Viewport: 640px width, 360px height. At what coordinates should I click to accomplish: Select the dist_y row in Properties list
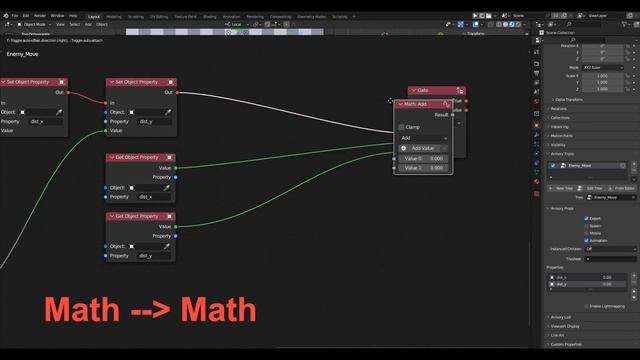tap(587, 284)
